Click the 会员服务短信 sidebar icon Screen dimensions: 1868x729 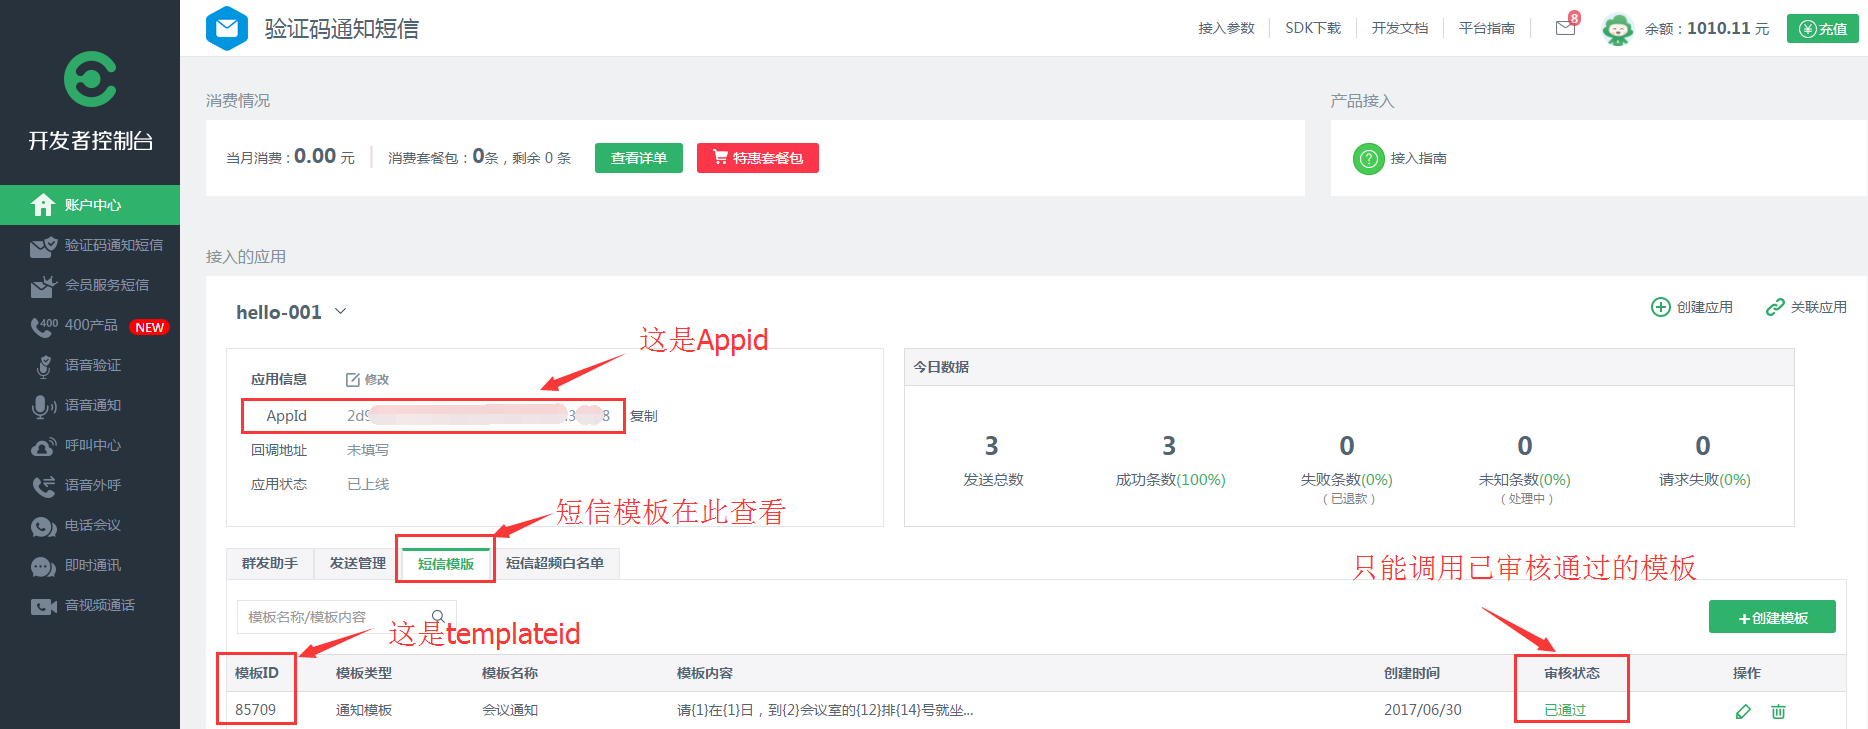[x=43, y=286]
